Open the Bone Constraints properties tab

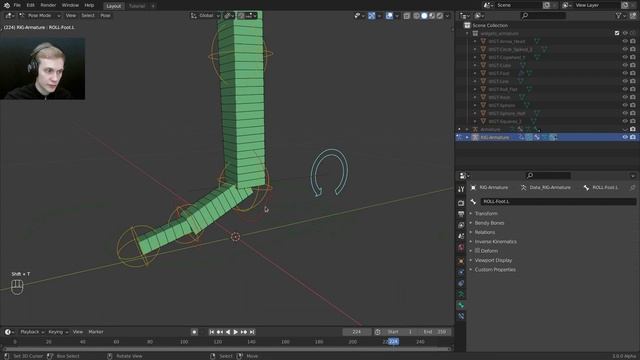[461, 316]
